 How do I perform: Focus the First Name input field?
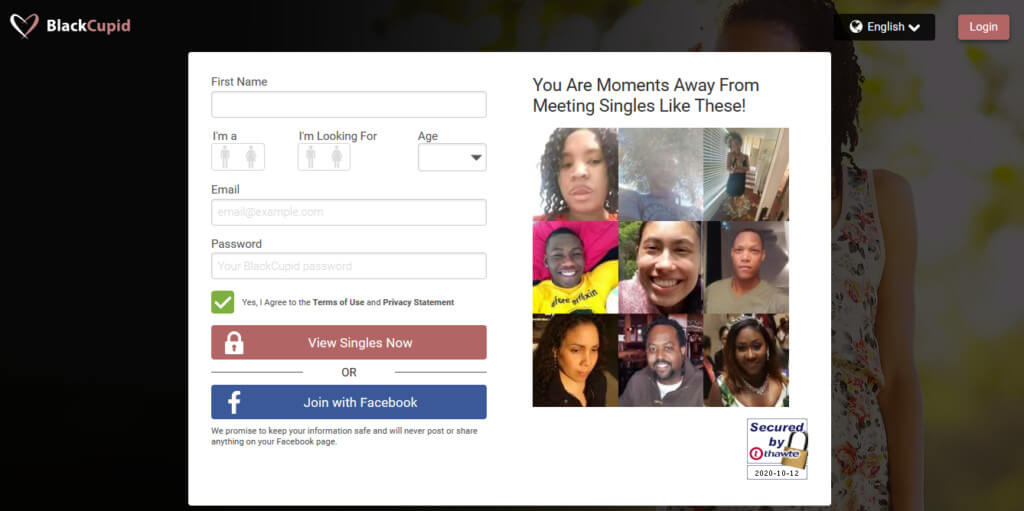[x=349, y=105]
